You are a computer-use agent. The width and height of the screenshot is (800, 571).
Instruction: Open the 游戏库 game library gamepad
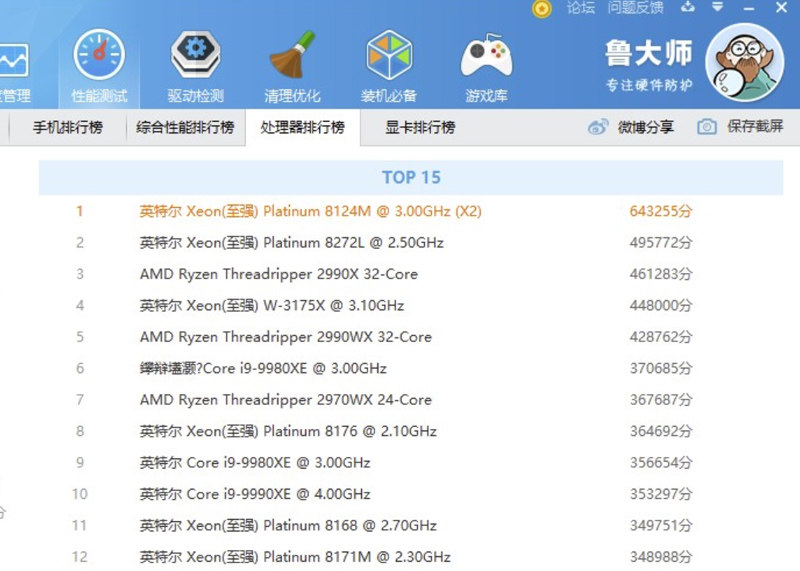coord(486,66)
